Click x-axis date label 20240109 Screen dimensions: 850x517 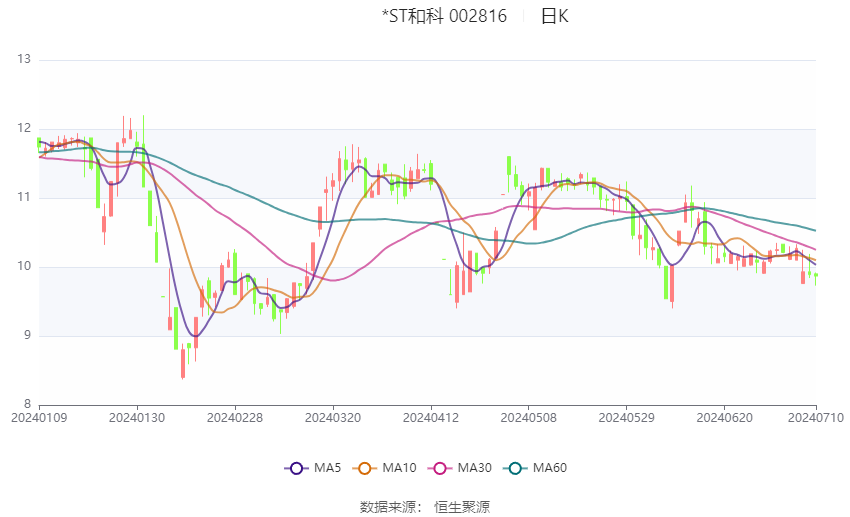[39, 418]
